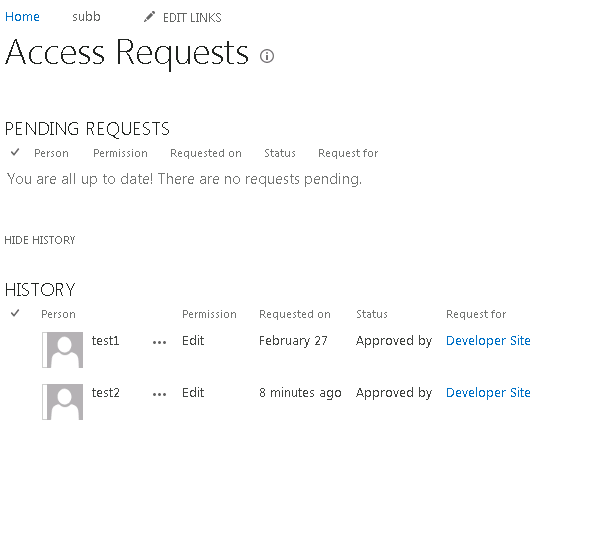592x542 pixels.
Task: Sort History by Person column header
Action: tap(59, 314)
